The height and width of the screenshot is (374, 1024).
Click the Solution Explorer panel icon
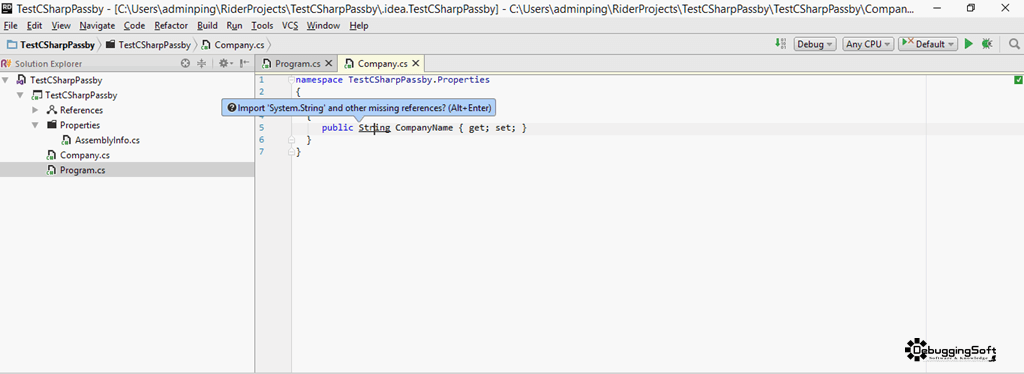tap(6, 63)
